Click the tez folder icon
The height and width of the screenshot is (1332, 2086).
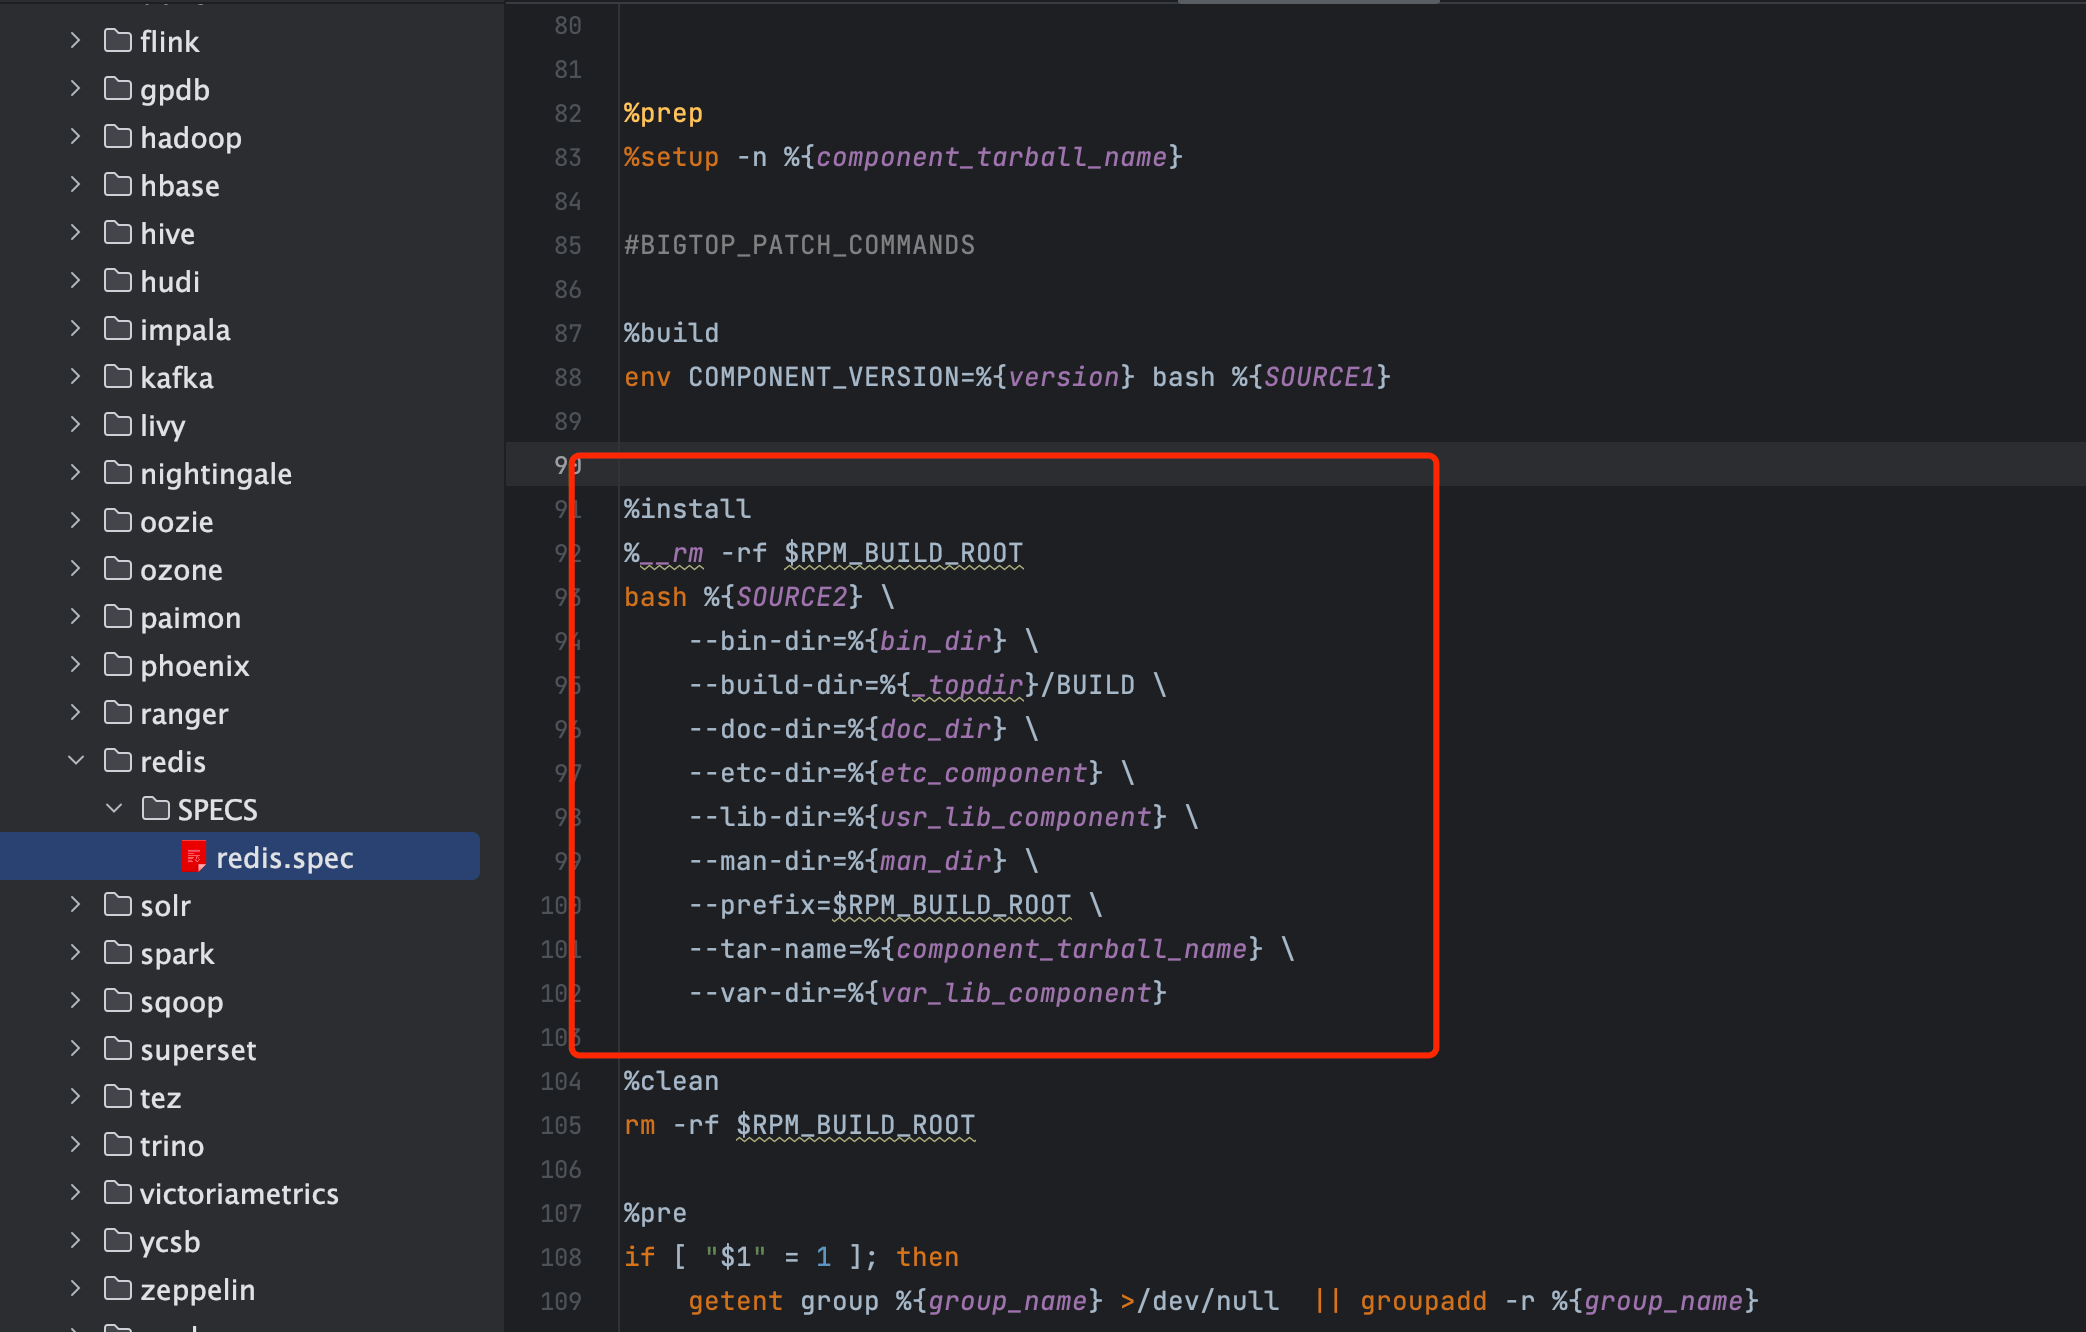[x=118, y=1097]
